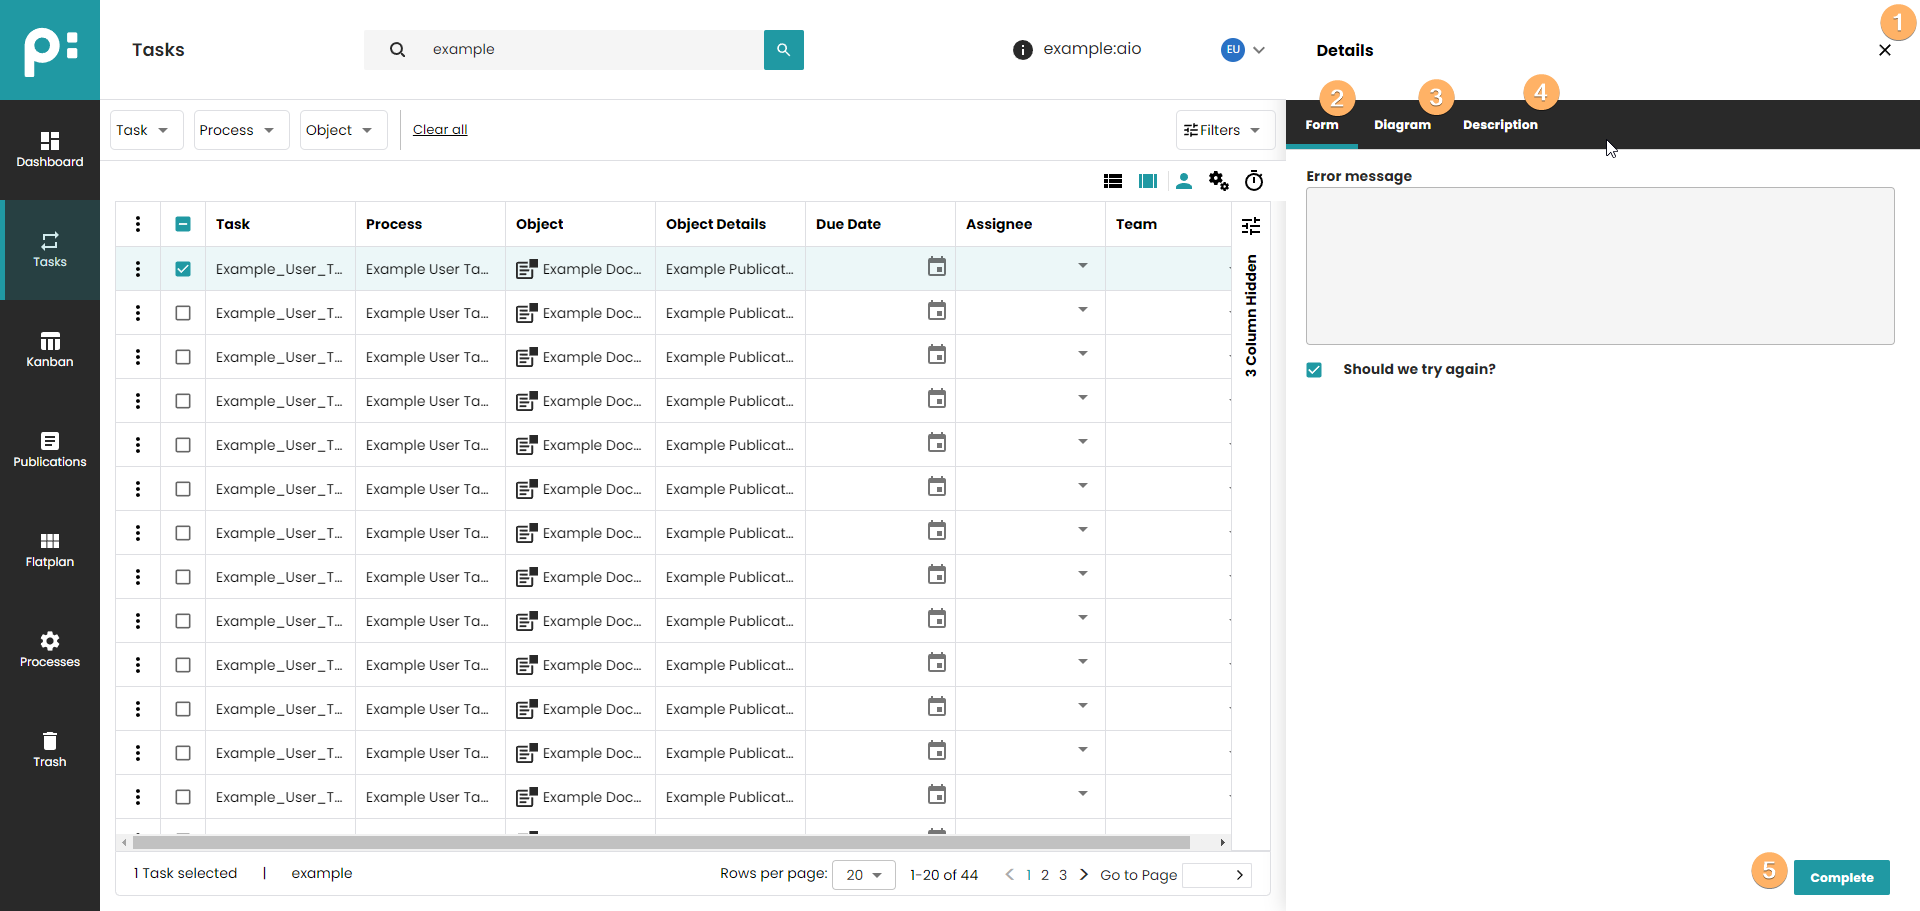Switch to the Diagram tab
The height and width of the screenshot is (911, 1920).
tap(1402, 125)
